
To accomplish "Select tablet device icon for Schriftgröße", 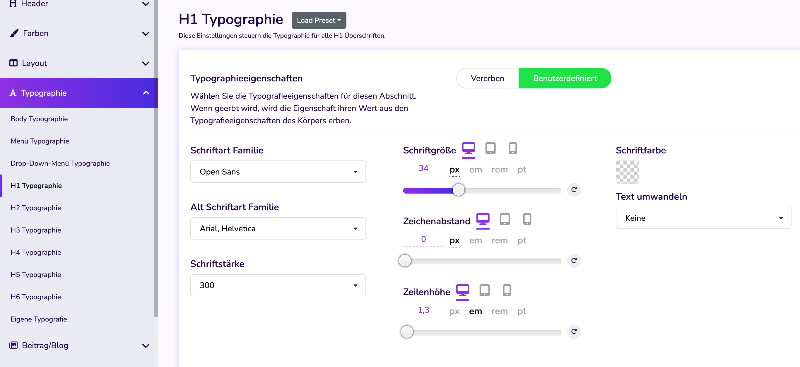I will pos(490,149).
